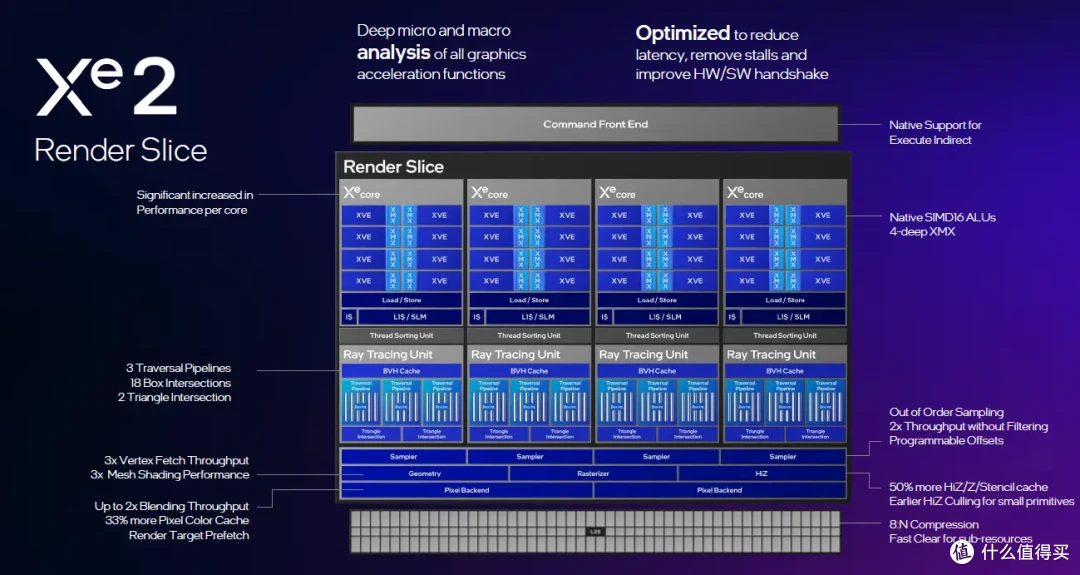Click the 'Out of Order Sampling' note
The width and height of the screenshot is (1080, 575).
946,412
